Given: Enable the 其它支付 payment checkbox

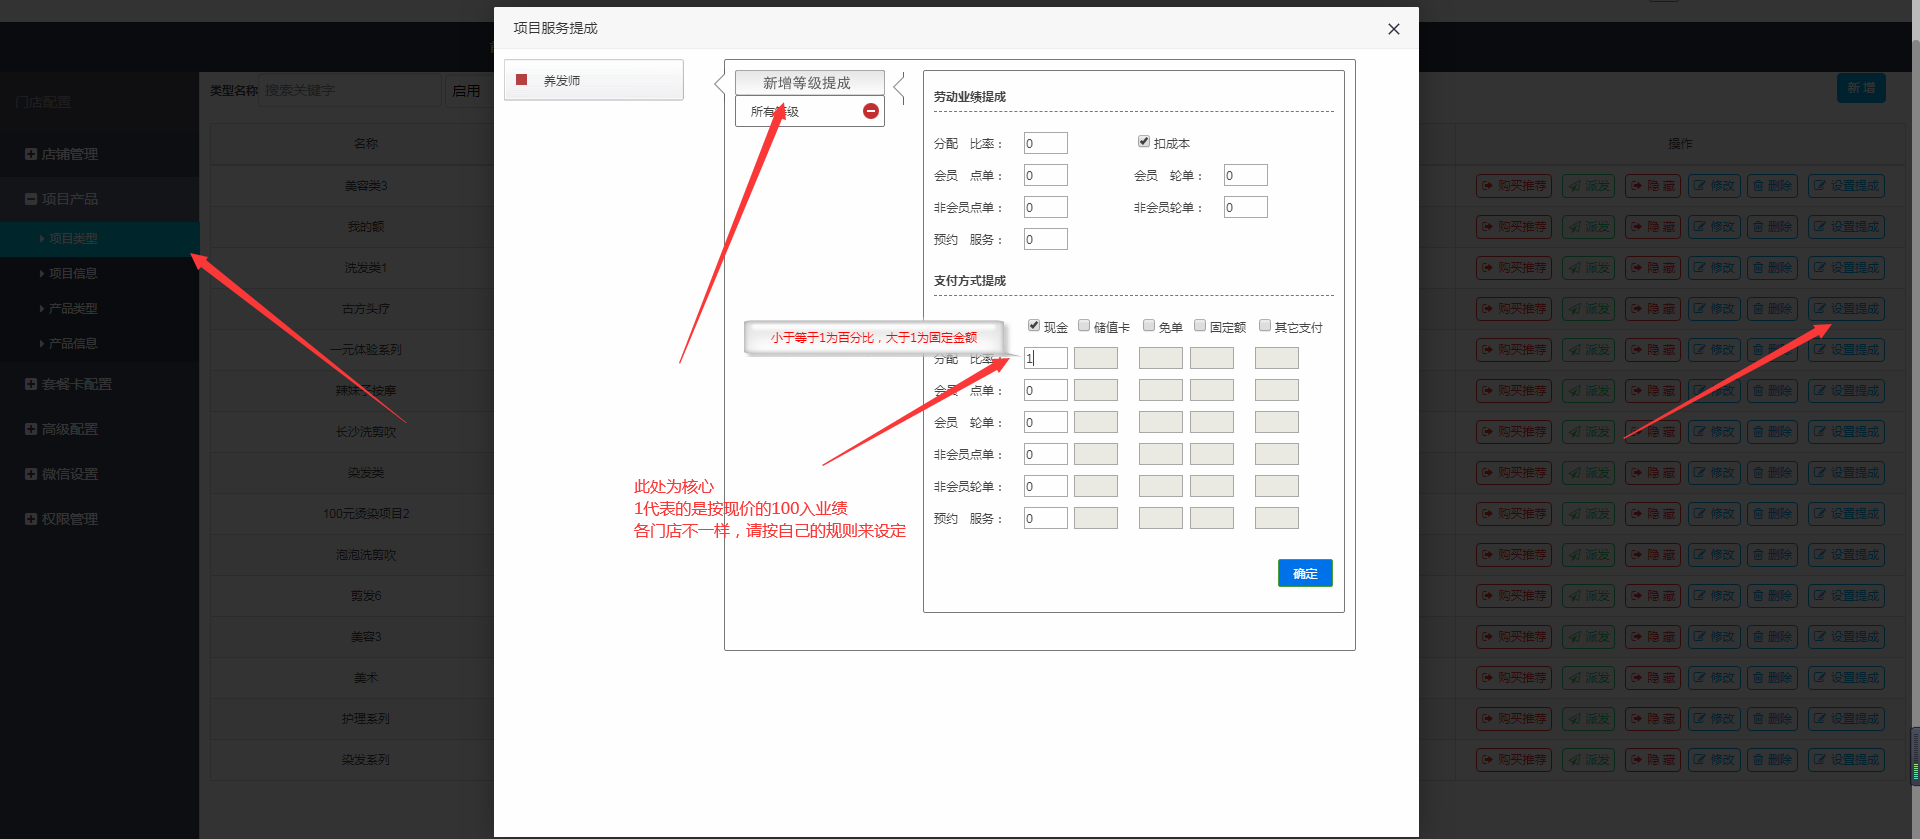Looking at the screenshot, I should (1265, 326).
